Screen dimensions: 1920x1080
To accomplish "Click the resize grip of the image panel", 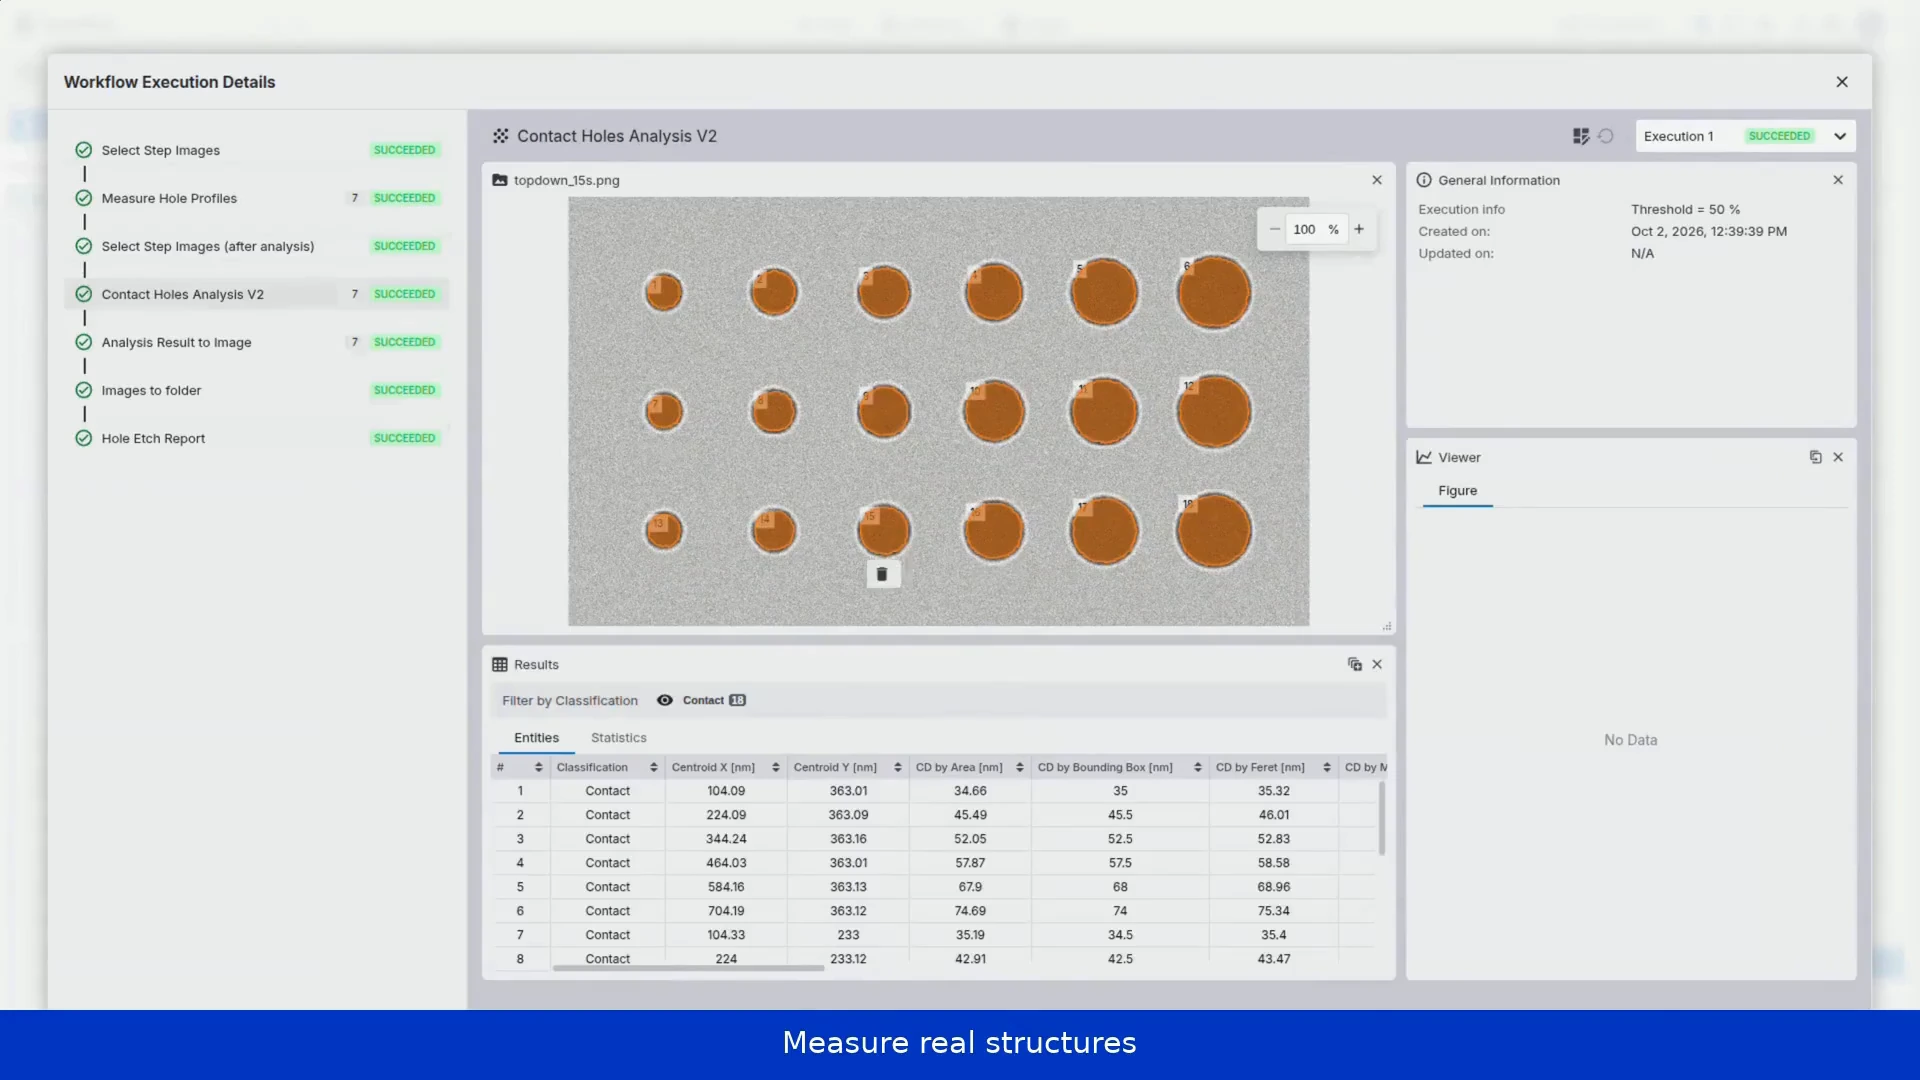I will tap(1387, 626).
